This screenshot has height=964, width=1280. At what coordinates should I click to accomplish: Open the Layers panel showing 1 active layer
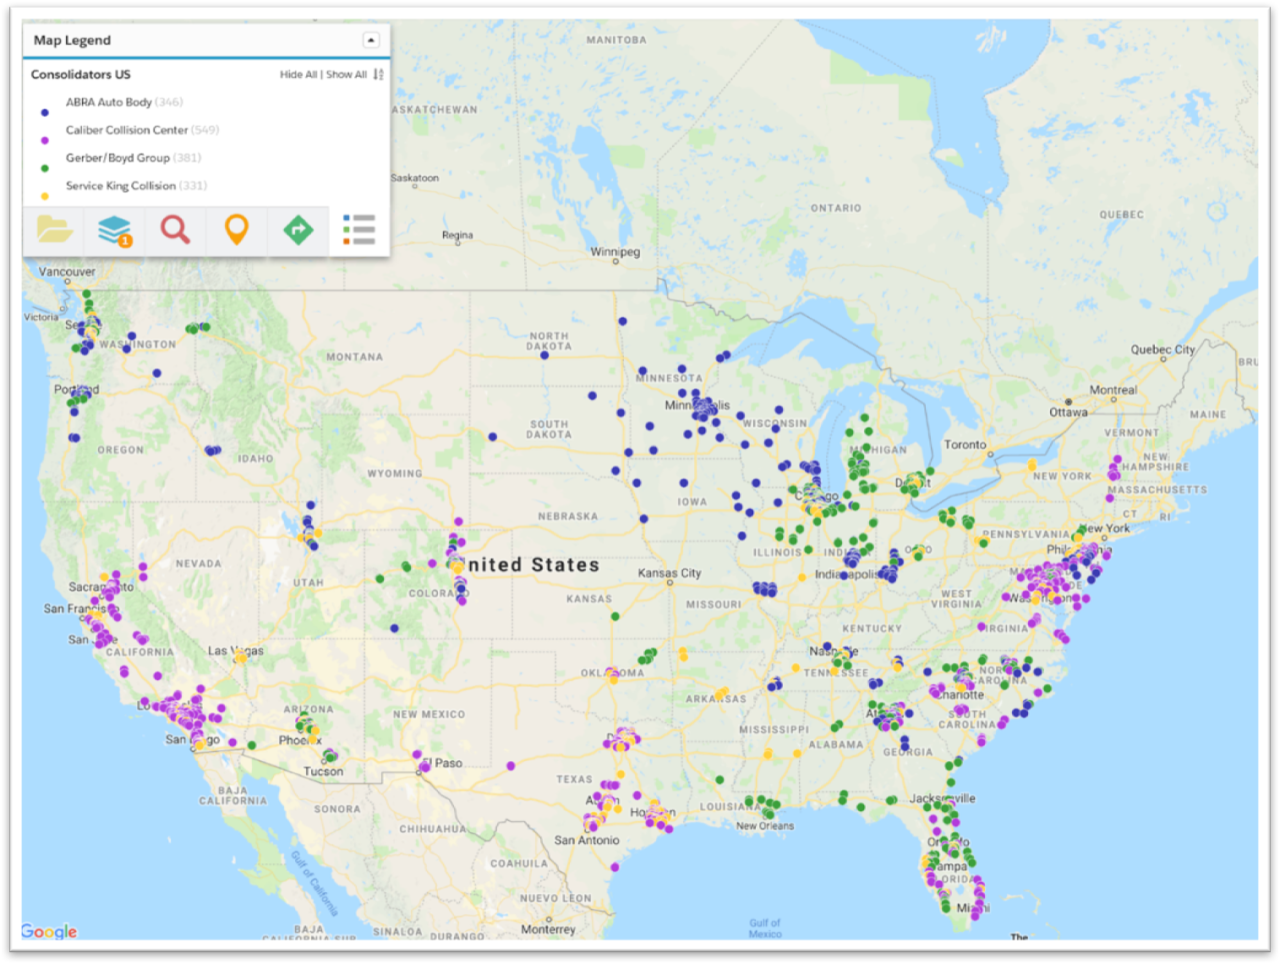click(x=115, y=230)
